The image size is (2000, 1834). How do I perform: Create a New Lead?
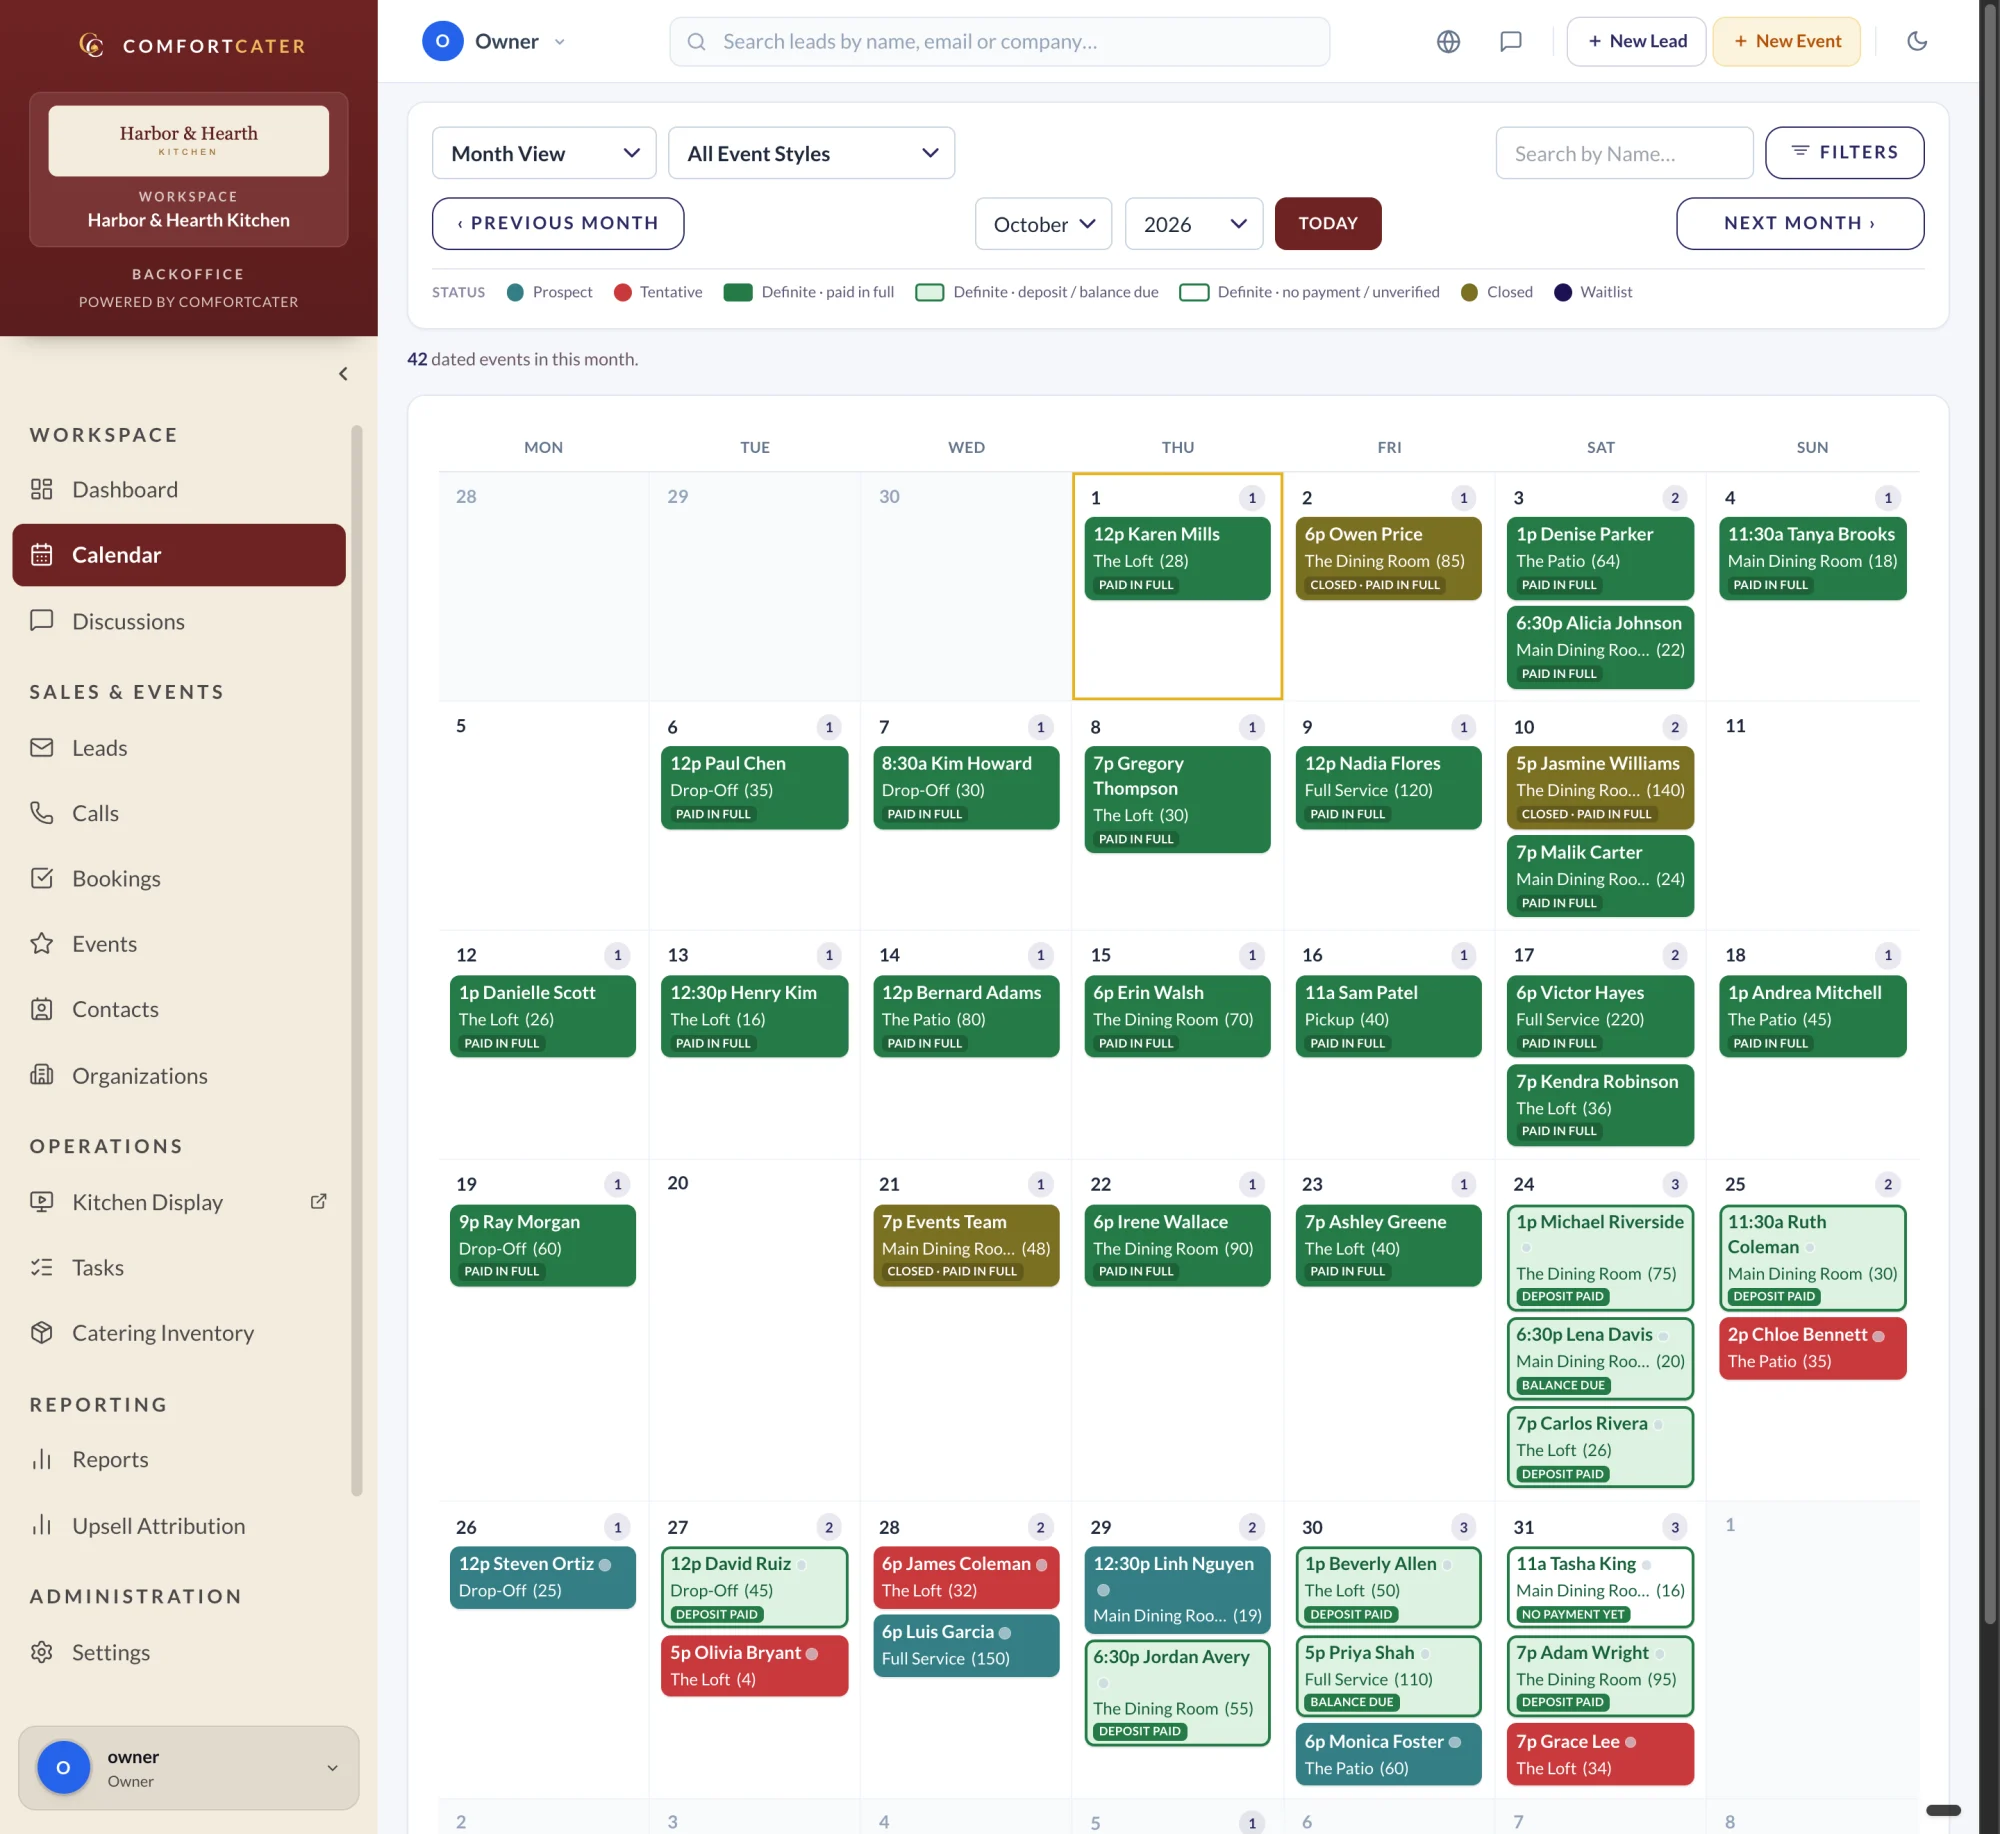coord(1636,41)
